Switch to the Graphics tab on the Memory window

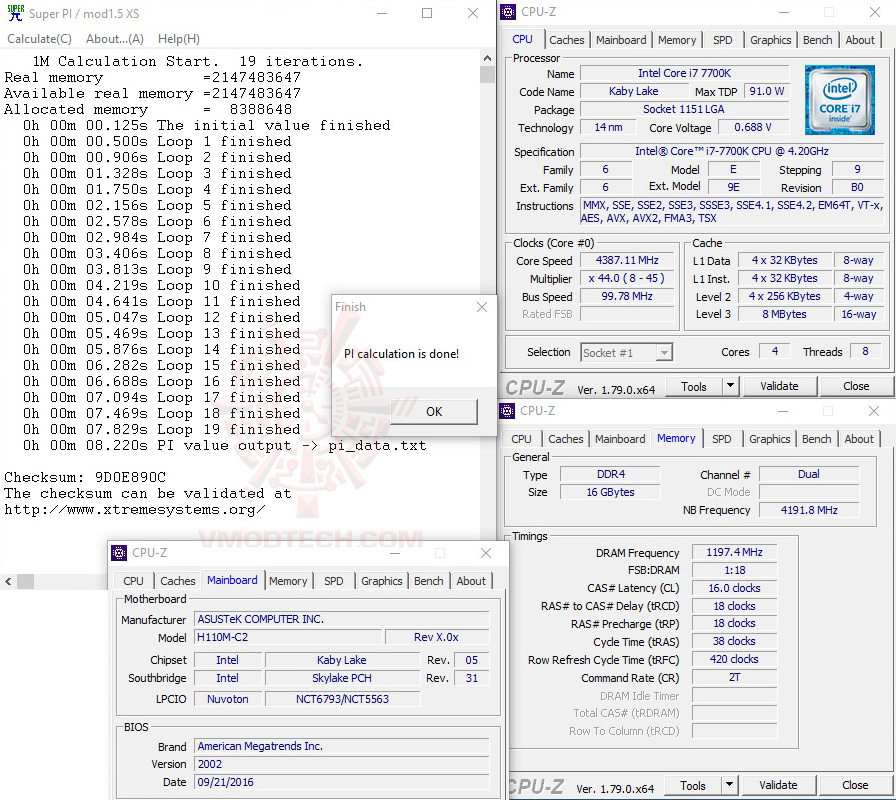[770, 438]
